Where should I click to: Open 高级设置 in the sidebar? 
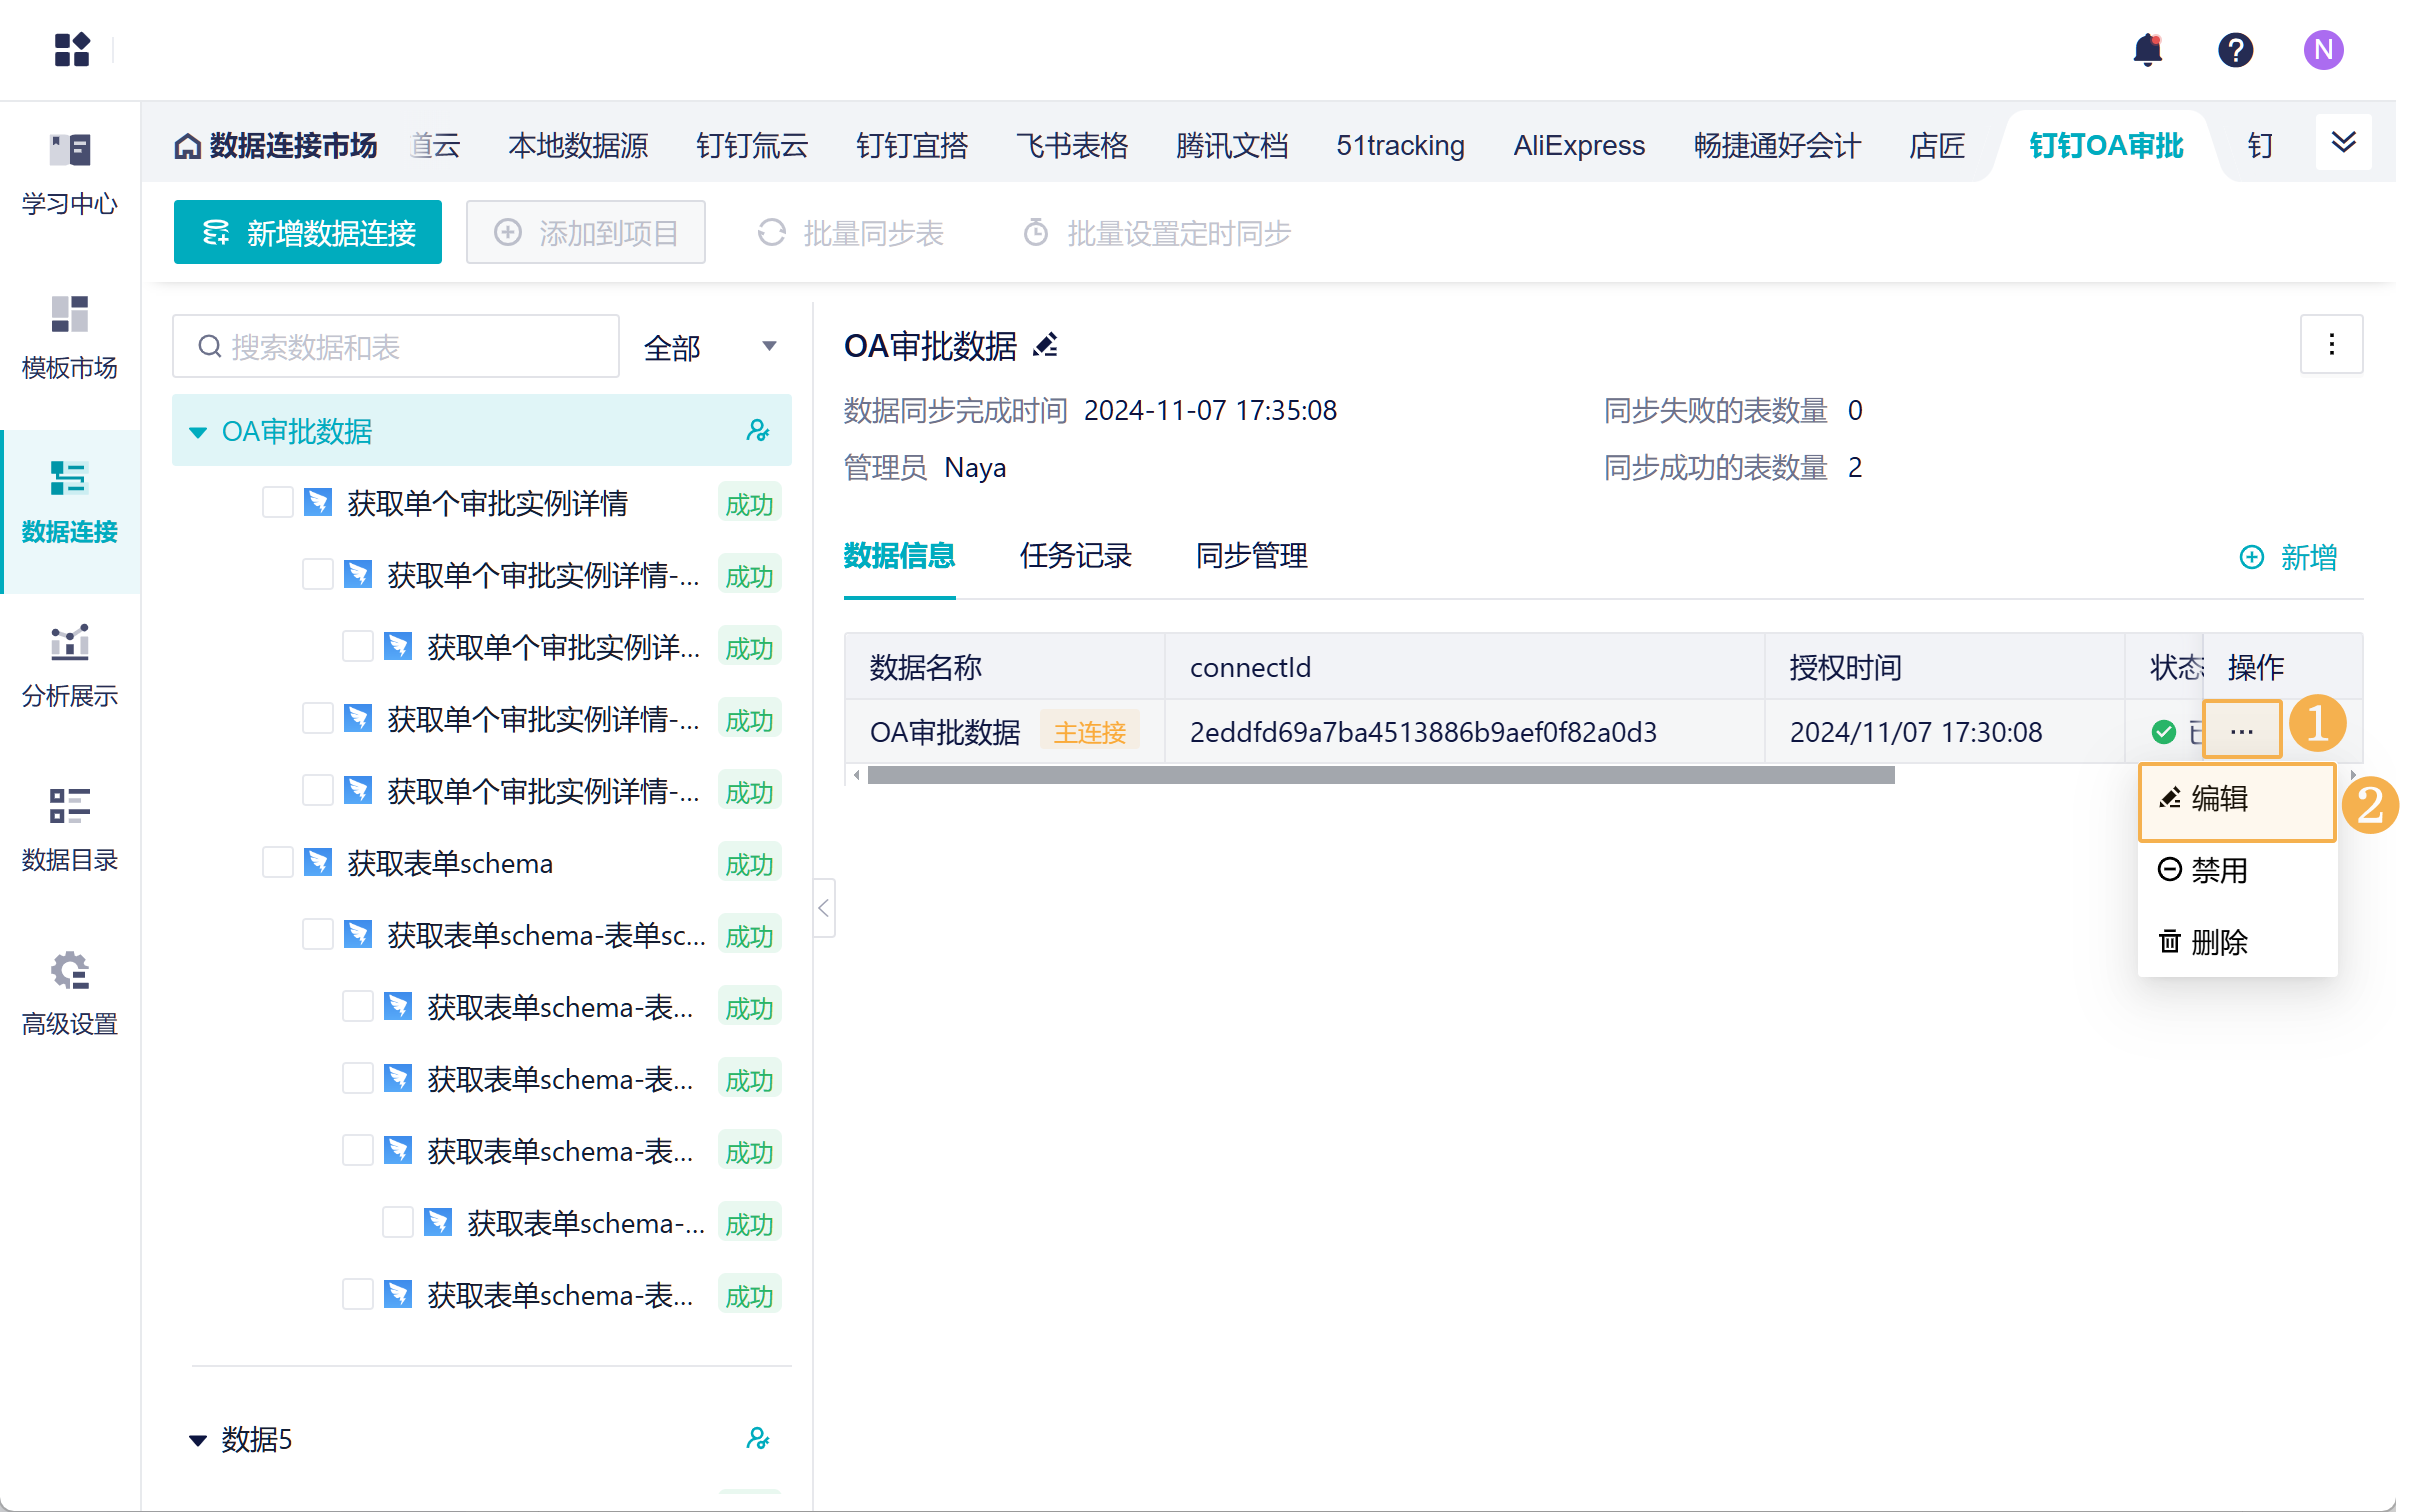click(x=70, y=993)
